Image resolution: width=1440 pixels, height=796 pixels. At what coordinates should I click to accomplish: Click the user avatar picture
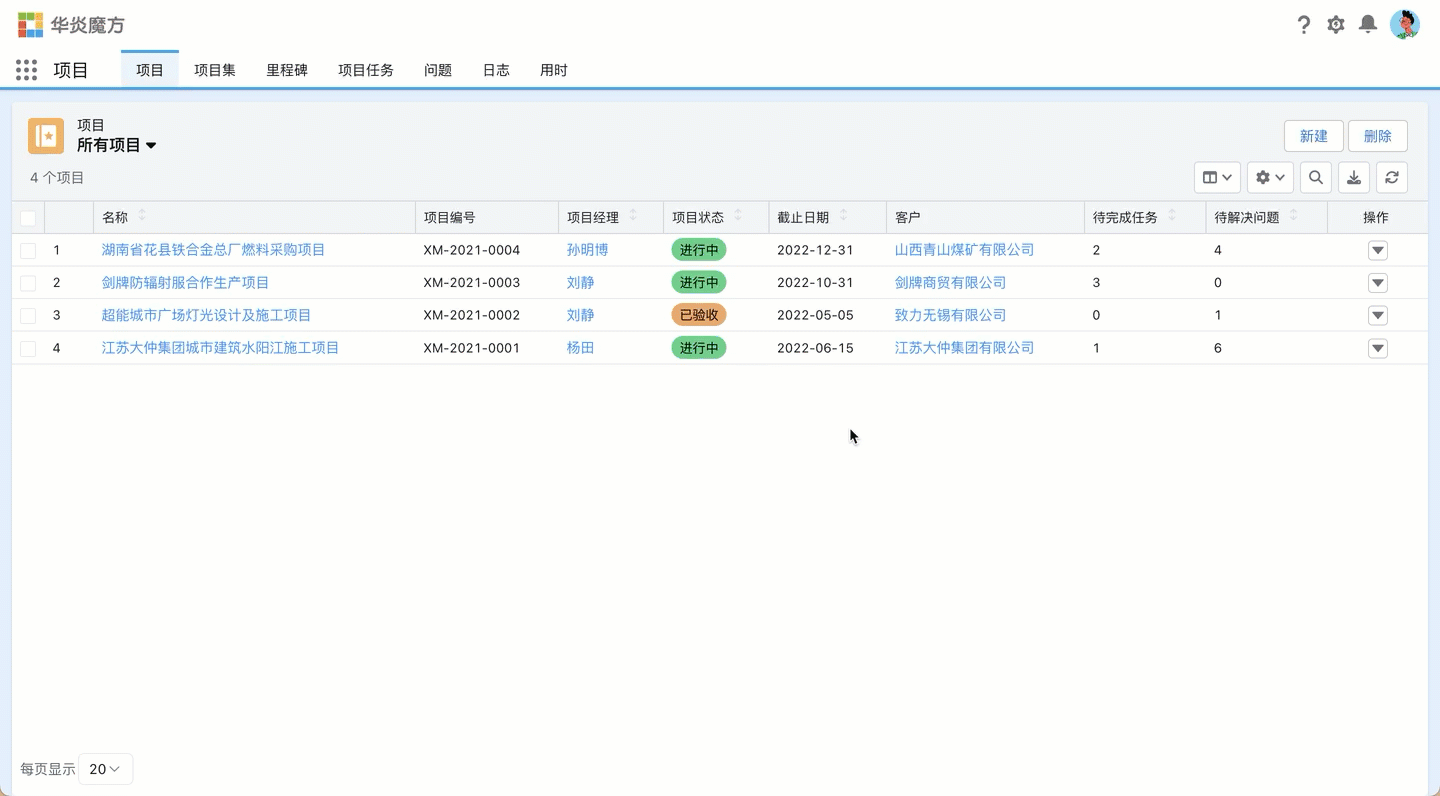1405,25
